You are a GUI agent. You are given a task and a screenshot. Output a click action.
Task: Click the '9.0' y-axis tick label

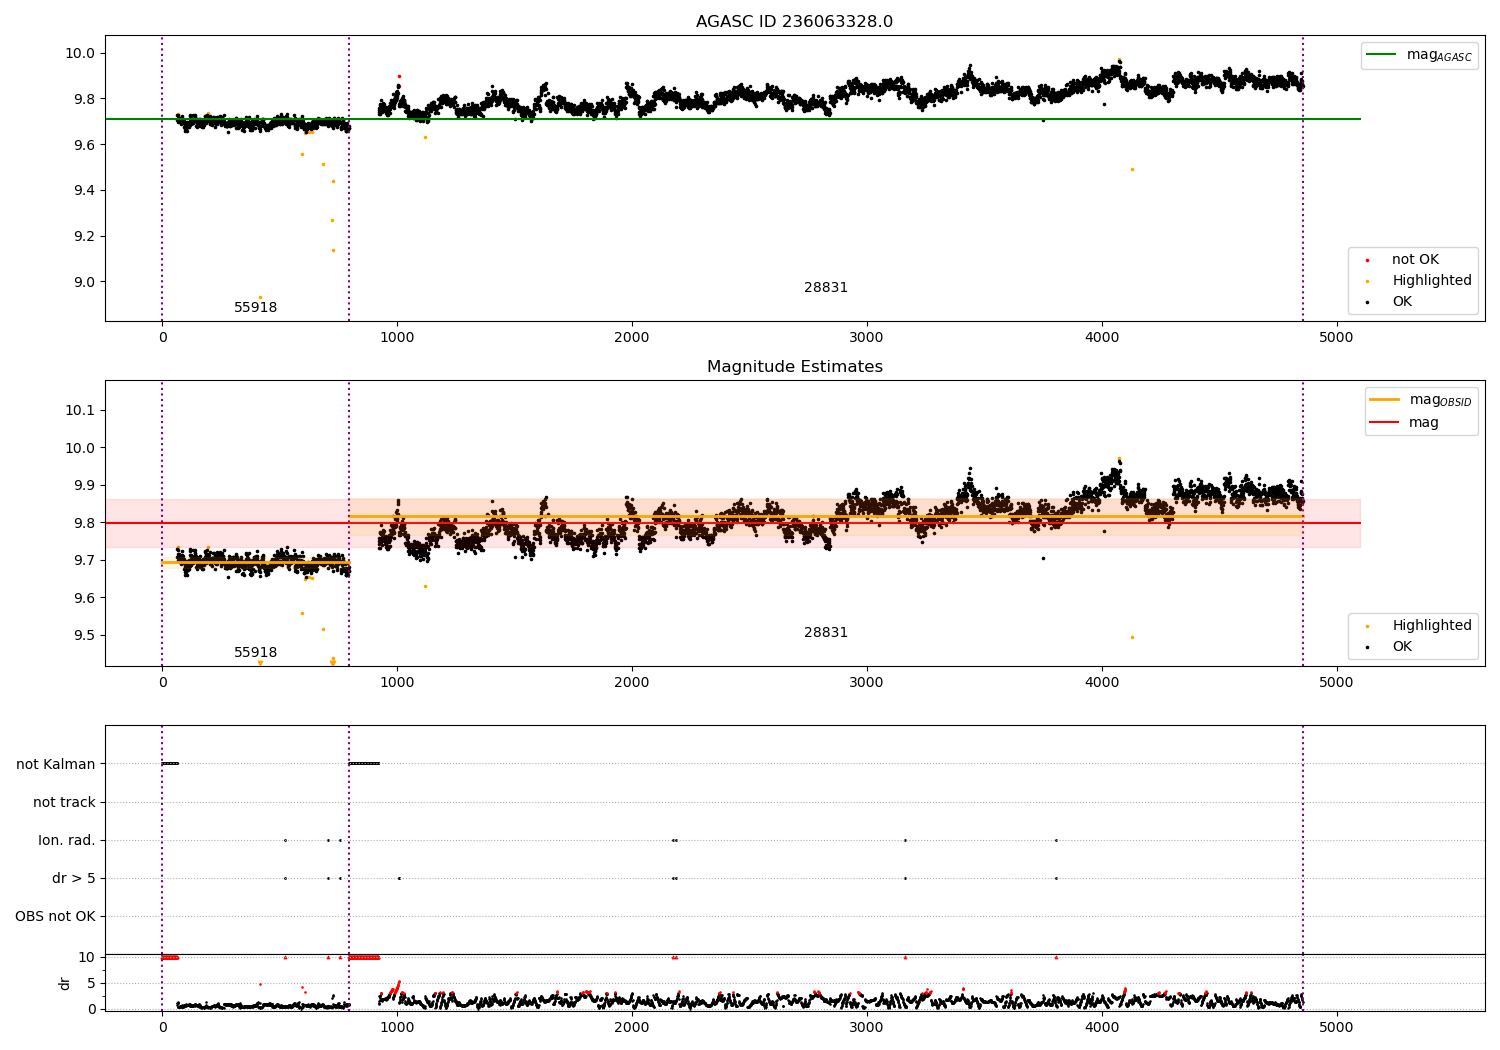(x=85, y=282)
